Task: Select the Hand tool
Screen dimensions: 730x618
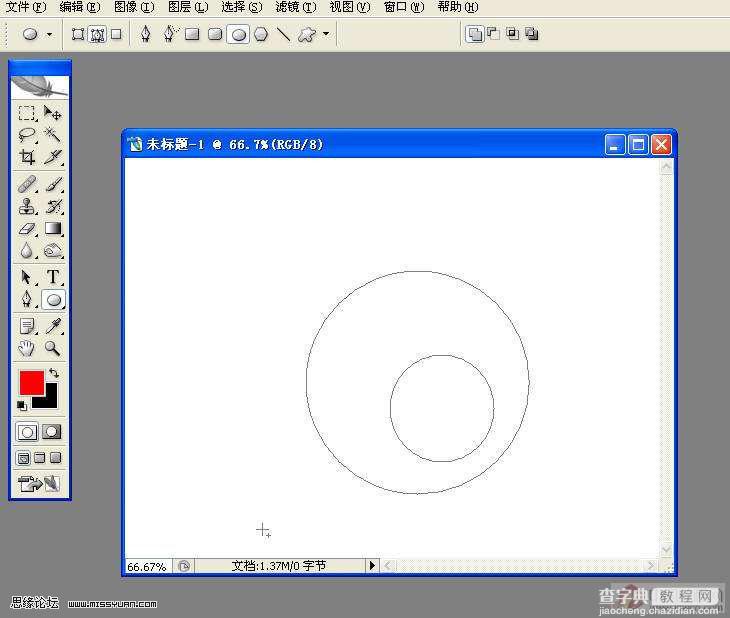Action: 27,348
